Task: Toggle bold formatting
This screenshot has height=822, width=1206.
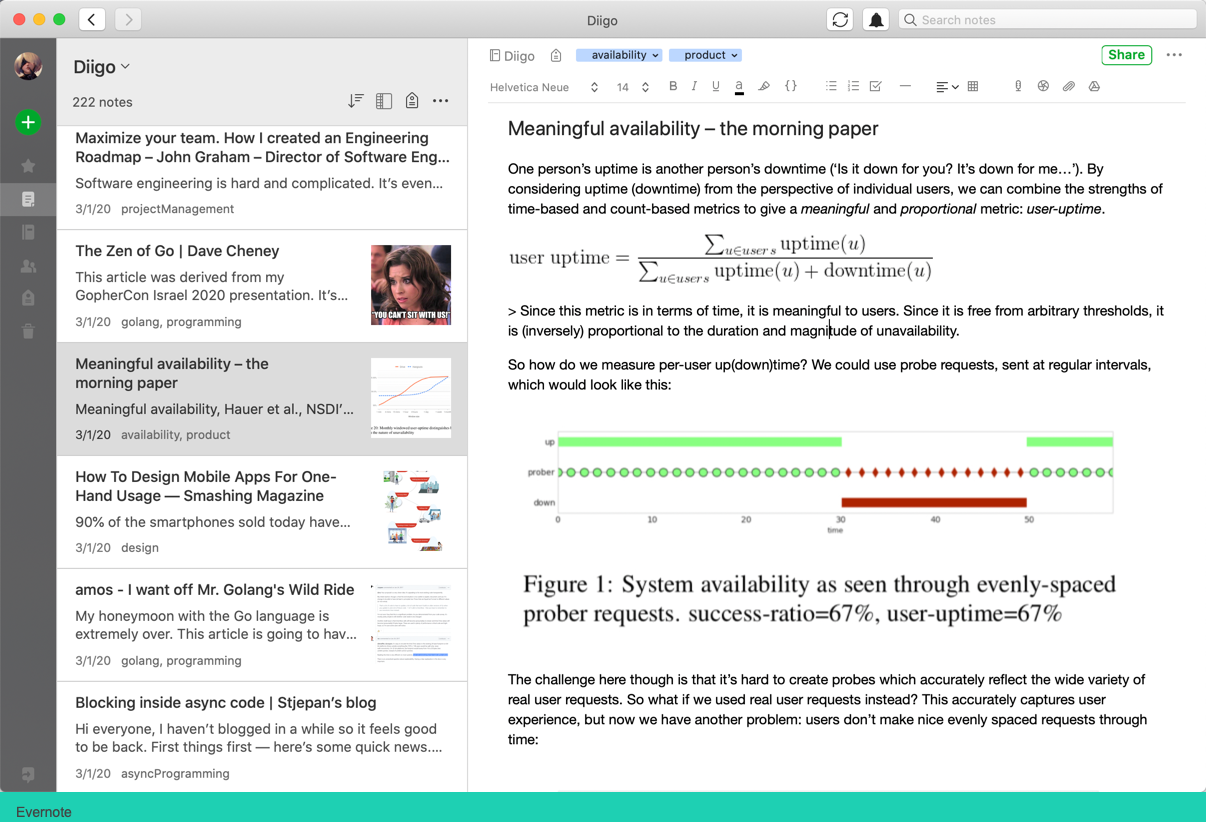Action: coord(673,87)
